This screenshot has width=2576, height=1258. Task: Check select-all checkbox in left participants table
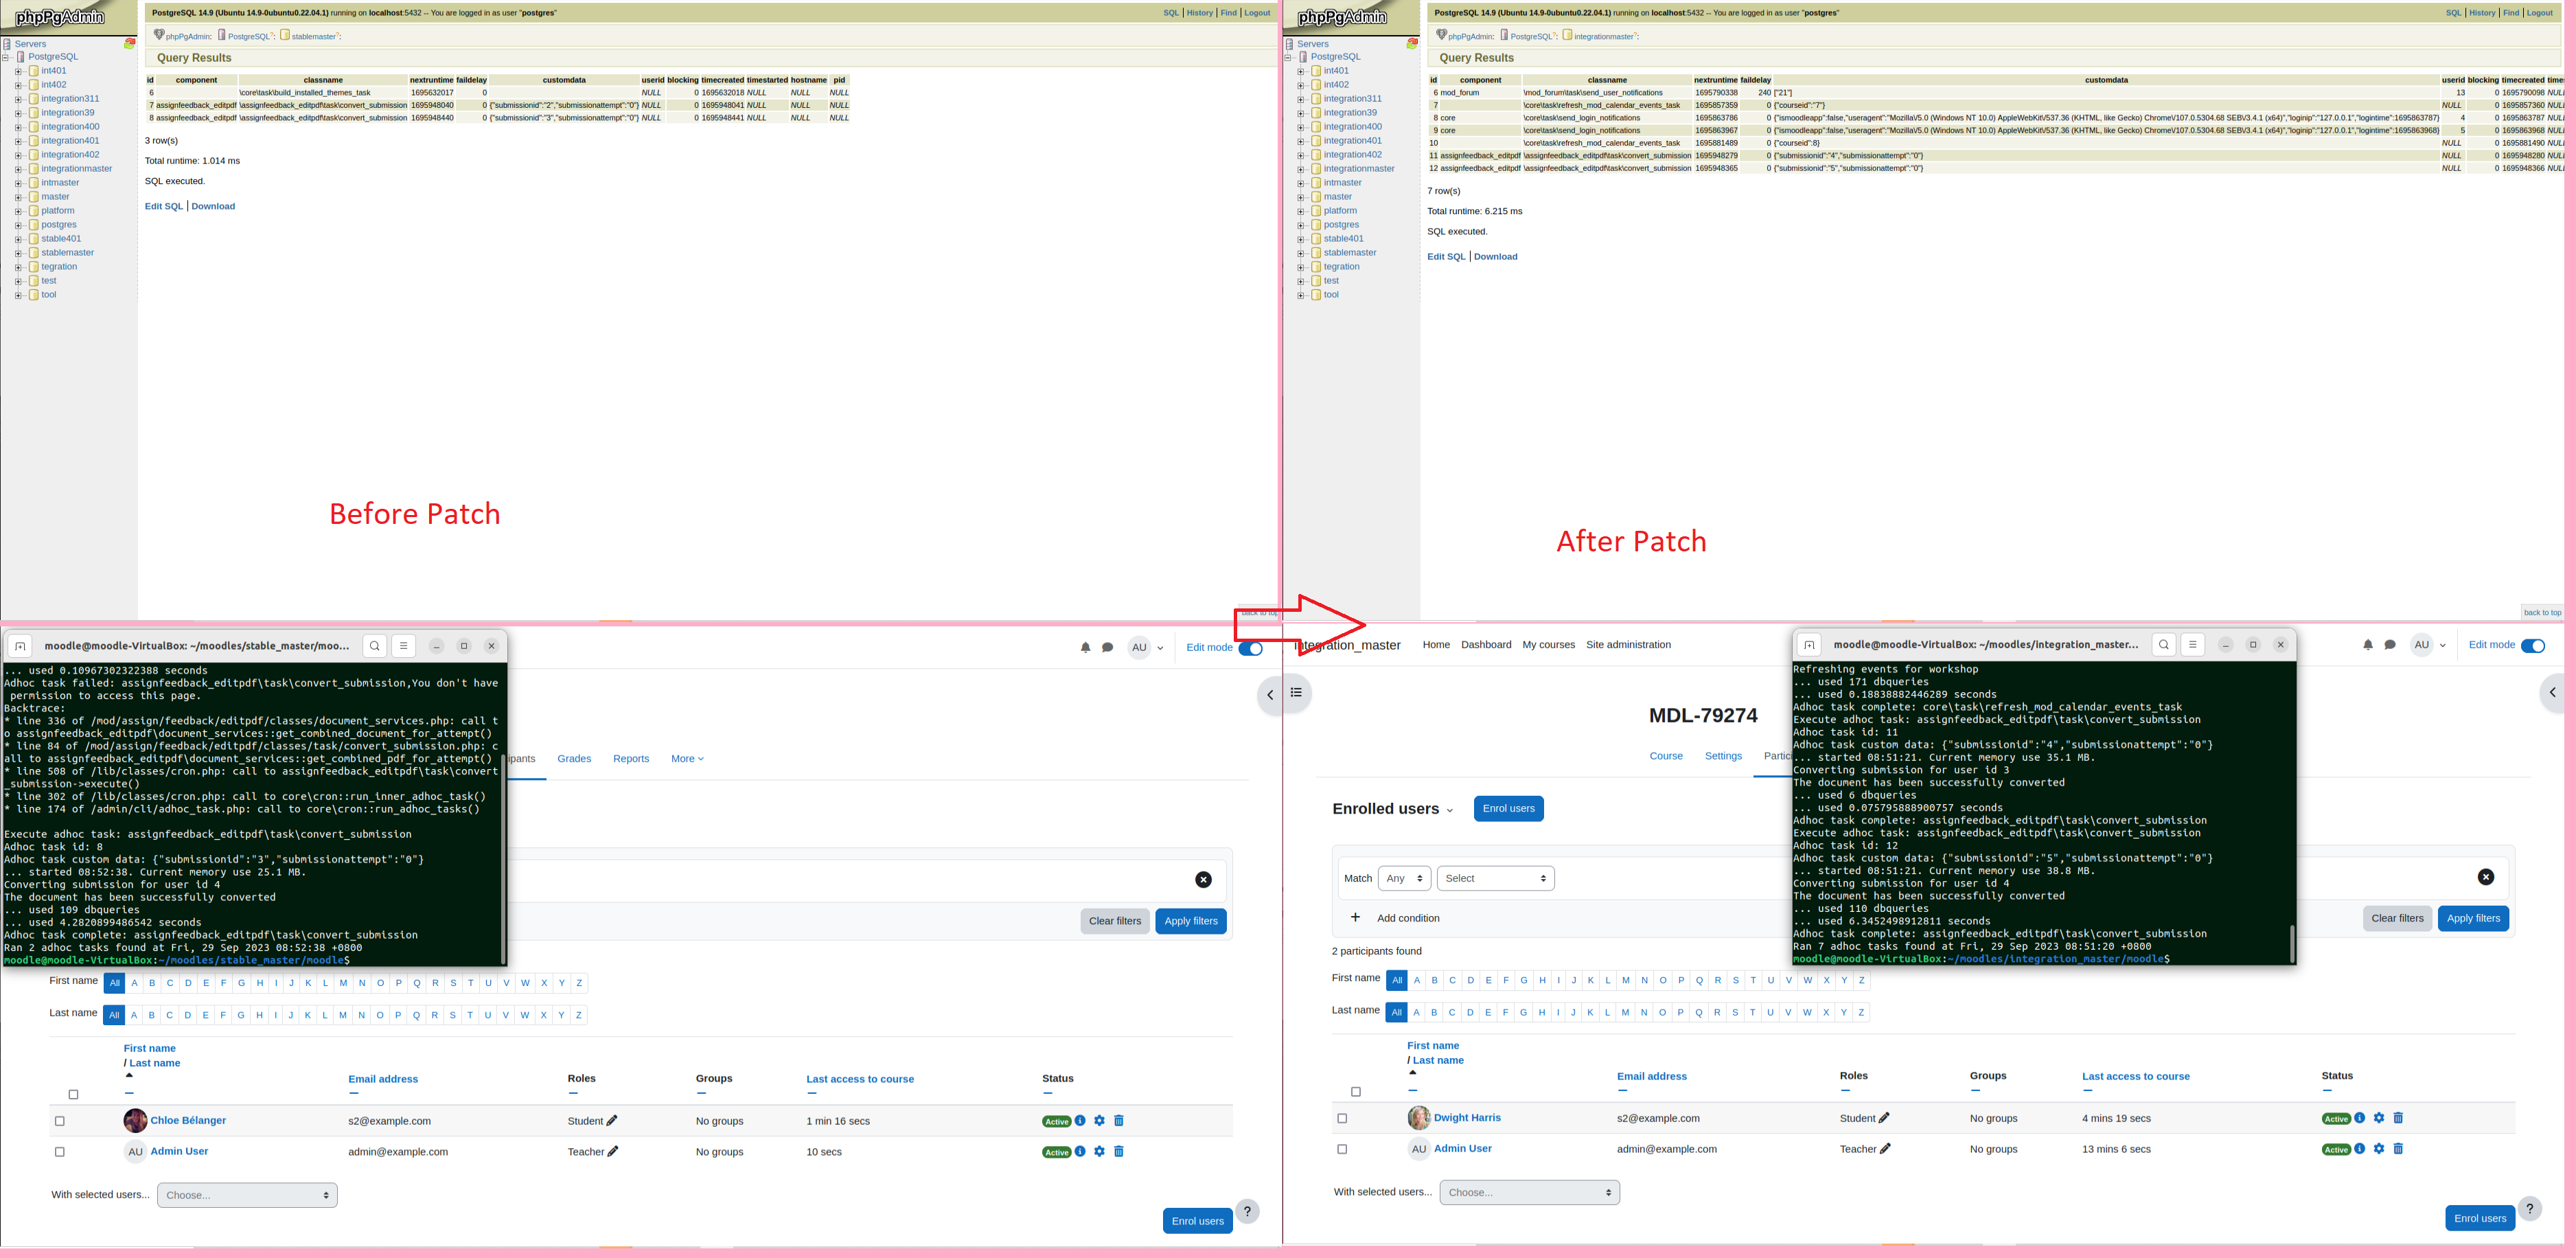pos(73,1094)
